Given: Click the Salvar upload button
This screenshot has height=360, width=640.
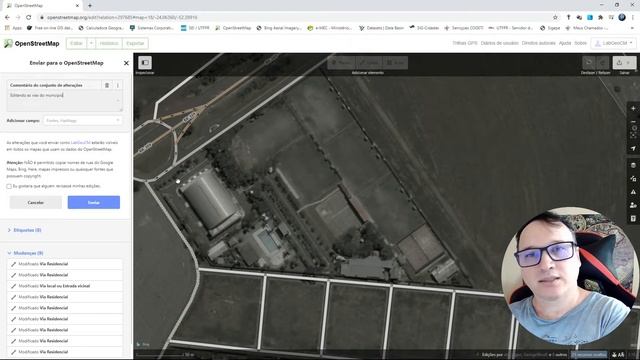Looking at the screenshot, I should [x=624, y=62].
